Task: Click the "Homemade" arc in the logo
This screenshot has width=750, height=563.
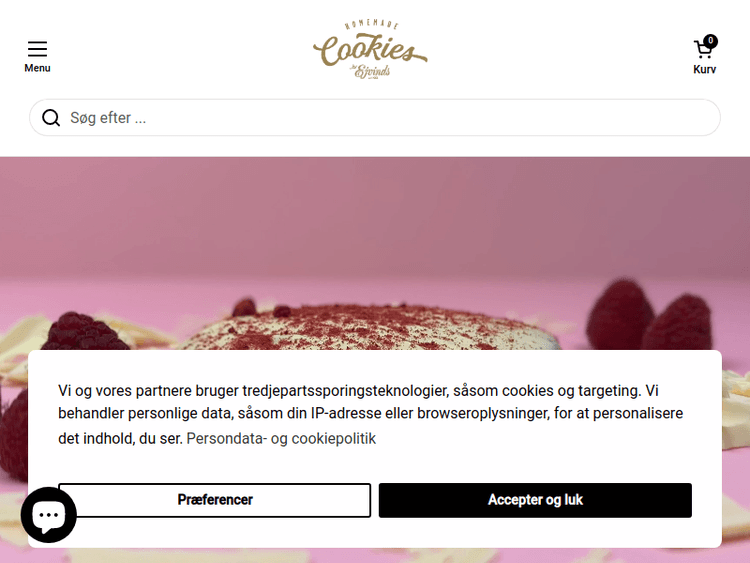Action: coord(372,24)
